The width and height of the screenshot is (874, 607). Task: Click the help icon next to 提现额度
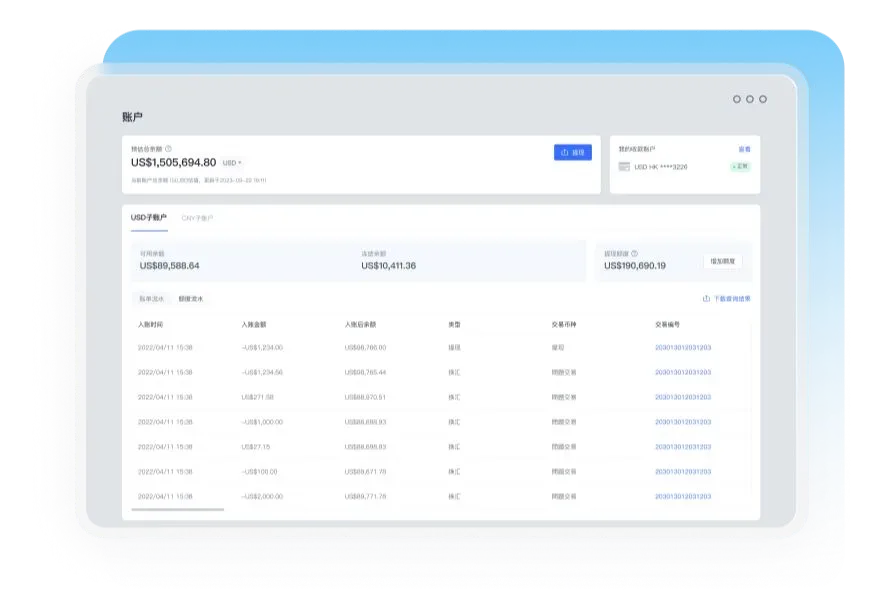[x=634, y=254]
